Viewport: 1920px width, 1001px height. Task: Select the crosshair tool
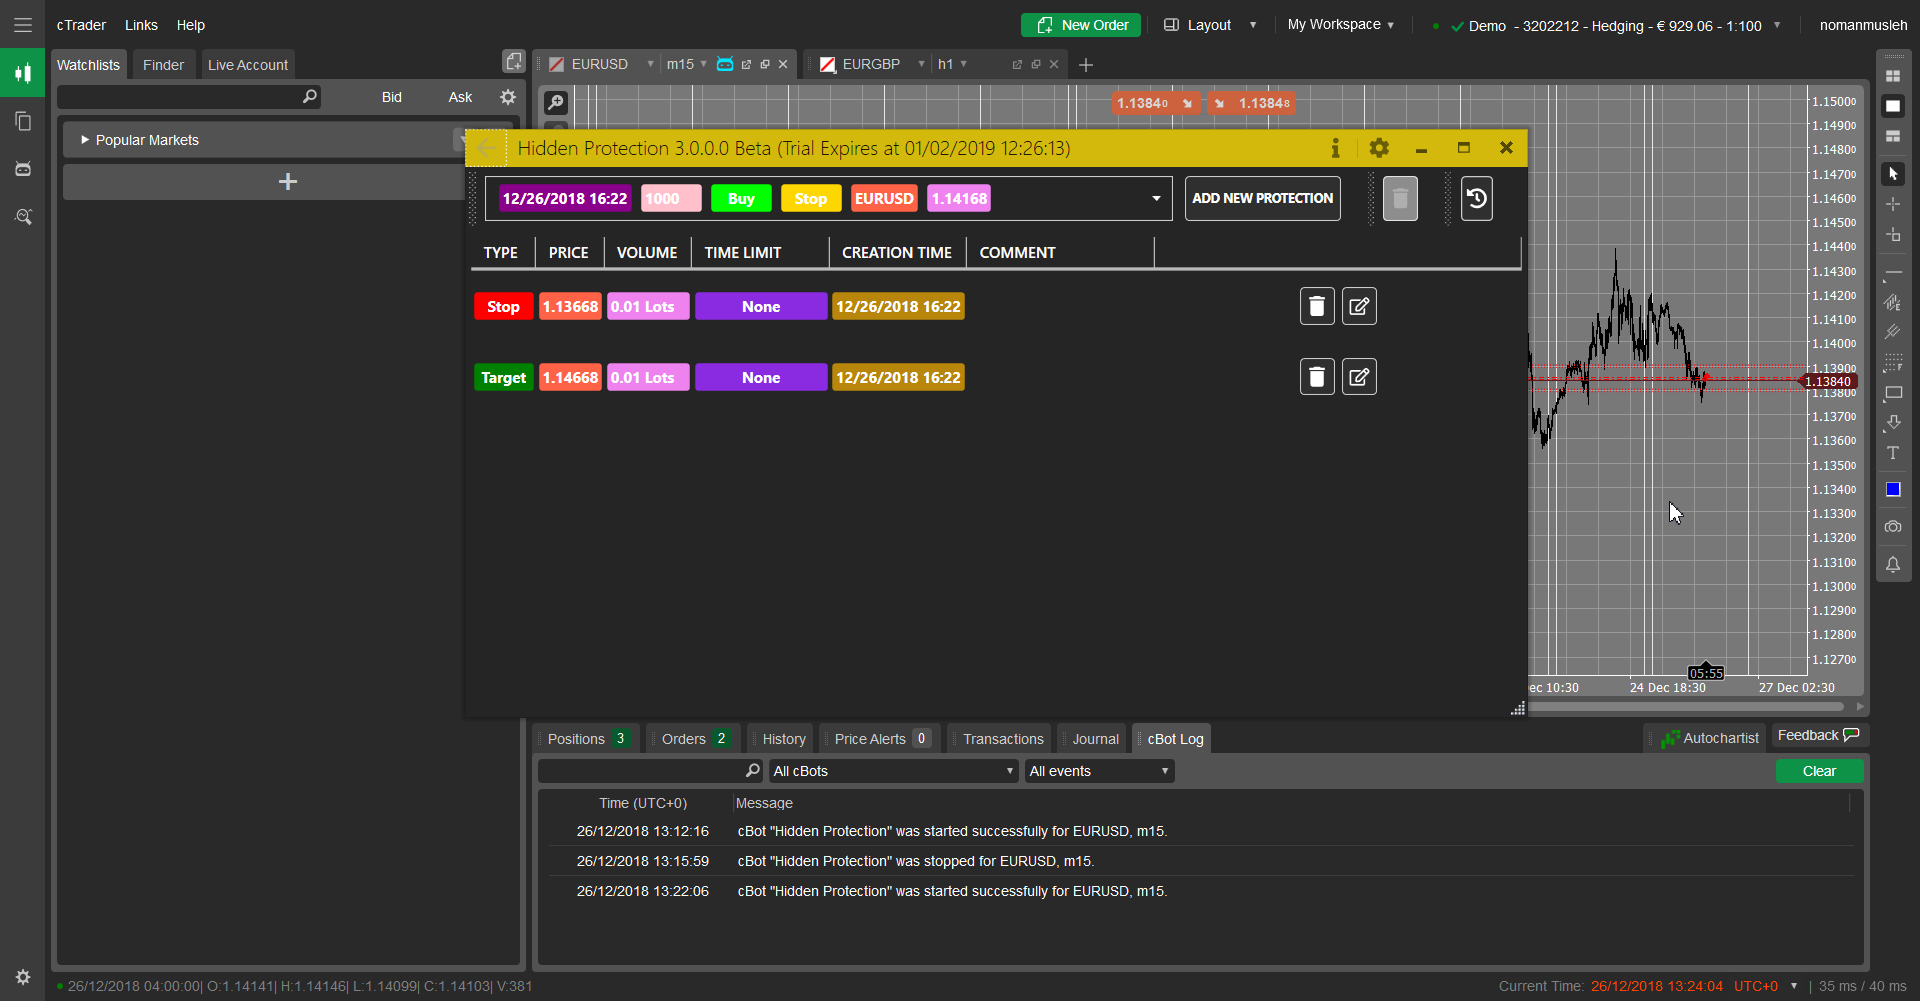1892,204
